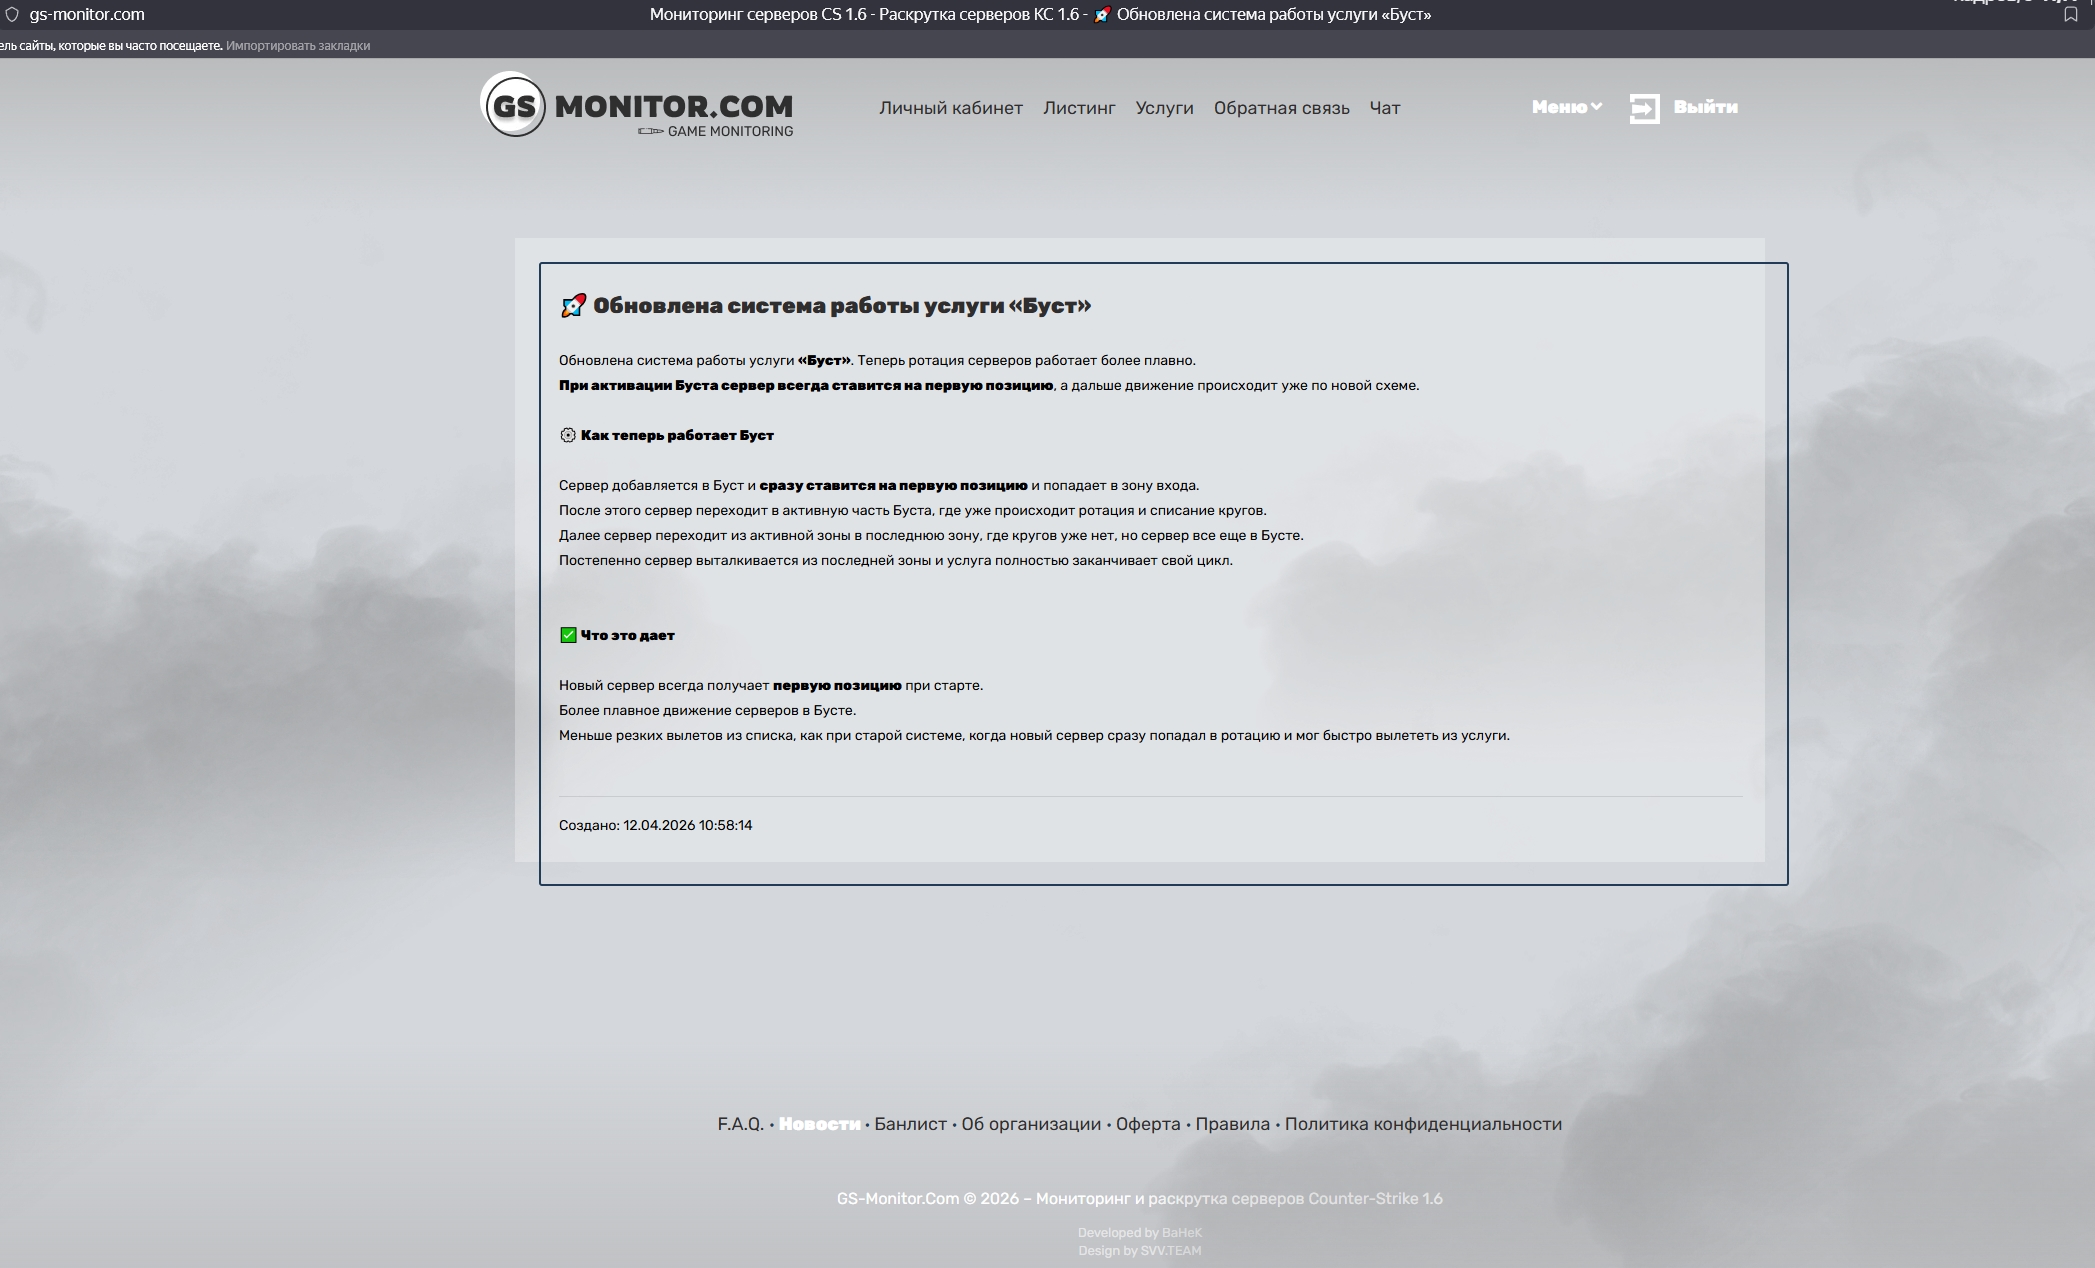Image resolution: width=2095 pixels, height=1268 pixels.
Task: Click the shield icon in the address bar
Action: pos(10,14)
